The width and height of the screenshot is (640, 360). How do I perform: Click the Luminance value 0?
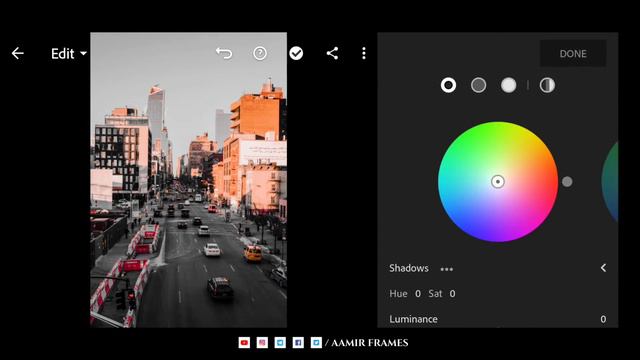pyautogui.click(x=603, y=319)
